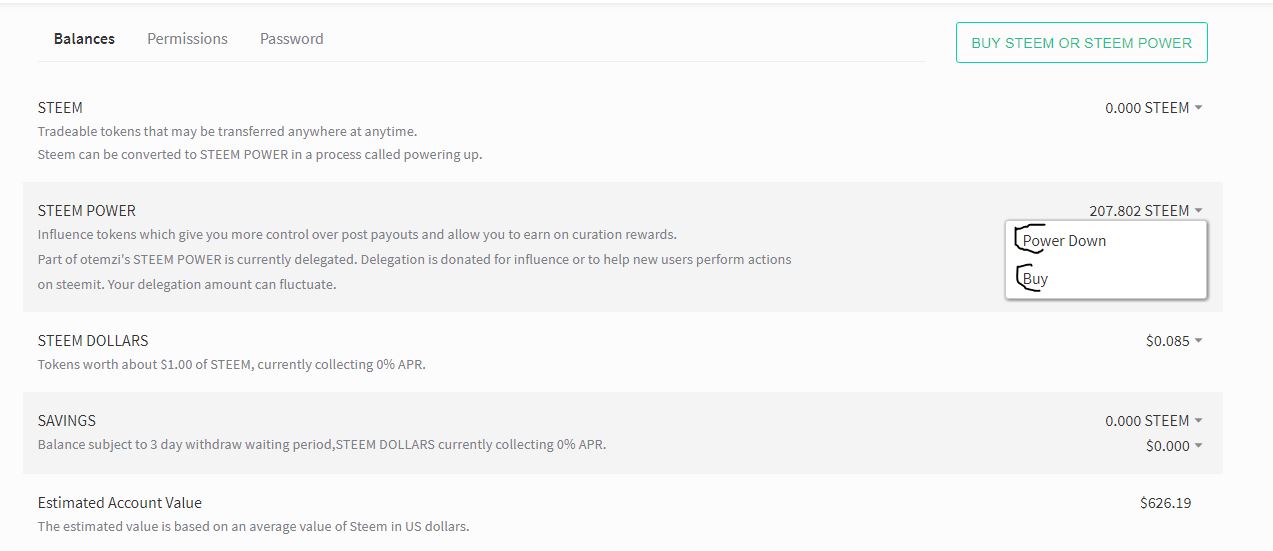Screen dimensions: 1273x551
Task: Select the Balances tab
Action: (x=84, y=39)
